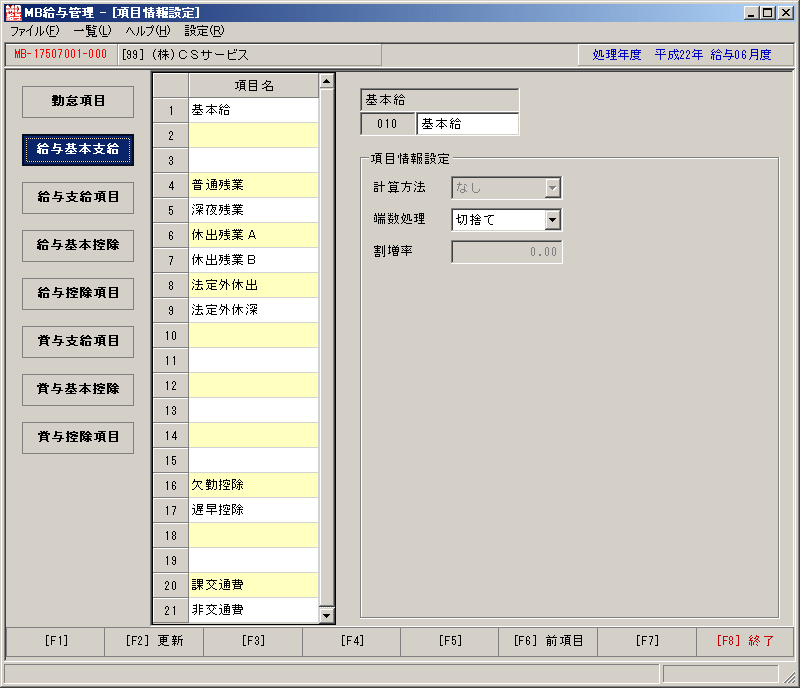Screen dimensions: 800x688
Task: Click the [F8] 終了 function button
Action: point(745,641)
